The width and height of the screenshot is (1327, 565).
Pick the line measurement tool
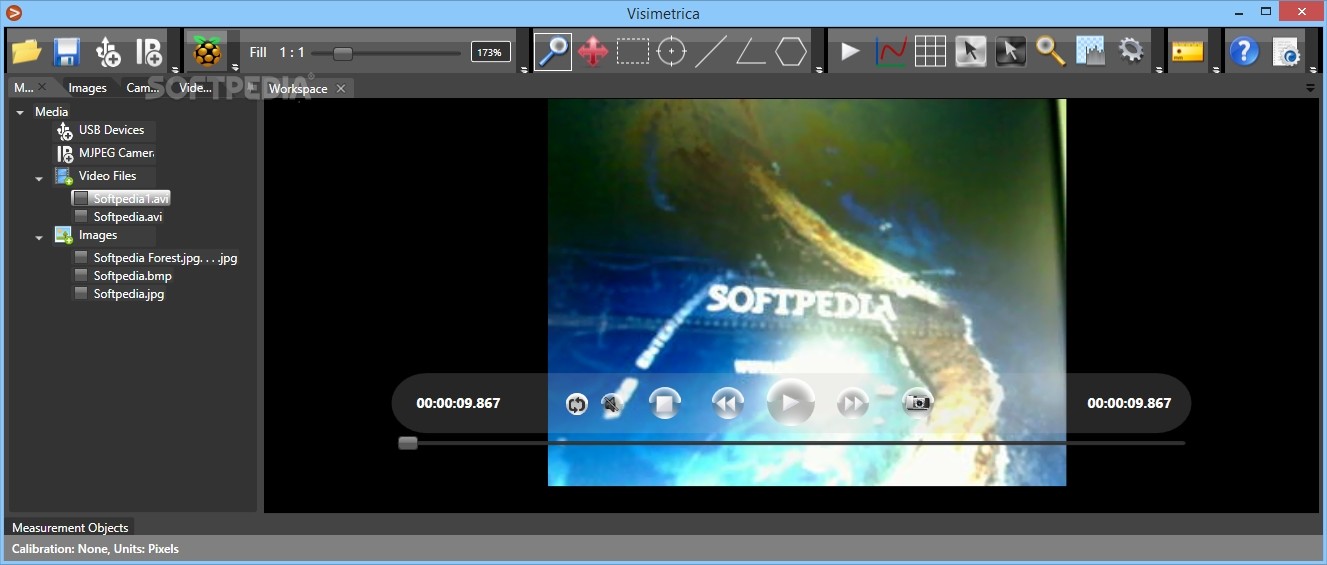click(711, 51)
